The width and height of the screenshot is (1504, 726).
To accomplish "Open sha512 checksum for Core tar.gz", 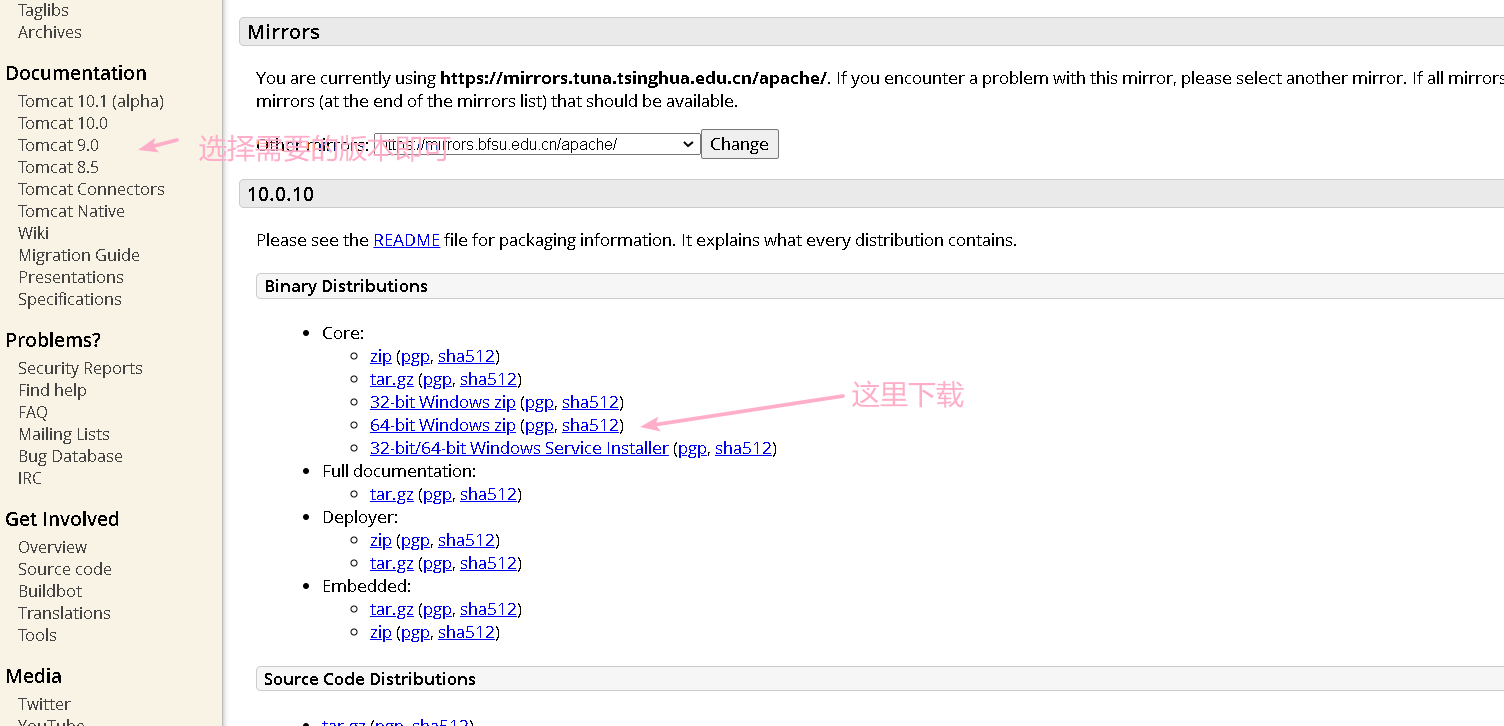I will 488,379.
